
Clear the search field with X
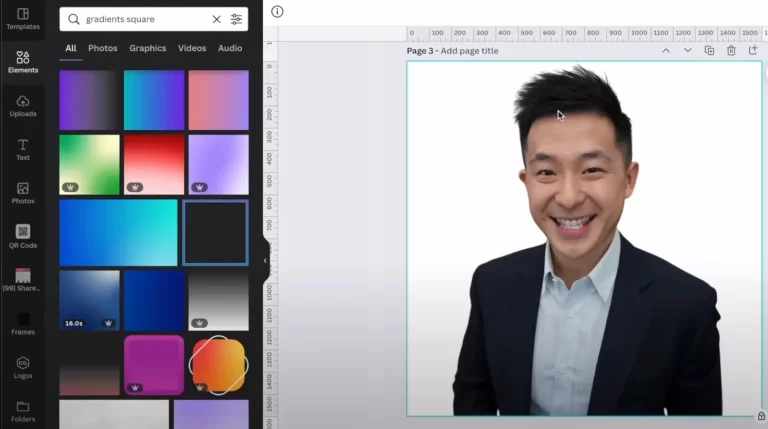click(216, 19)
